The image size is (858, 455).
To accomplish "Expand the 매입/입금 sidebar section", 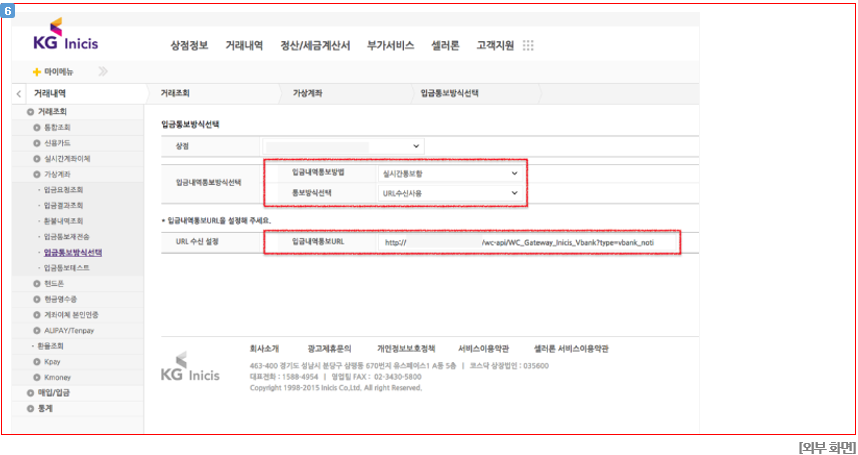I will tap(30, 393).
